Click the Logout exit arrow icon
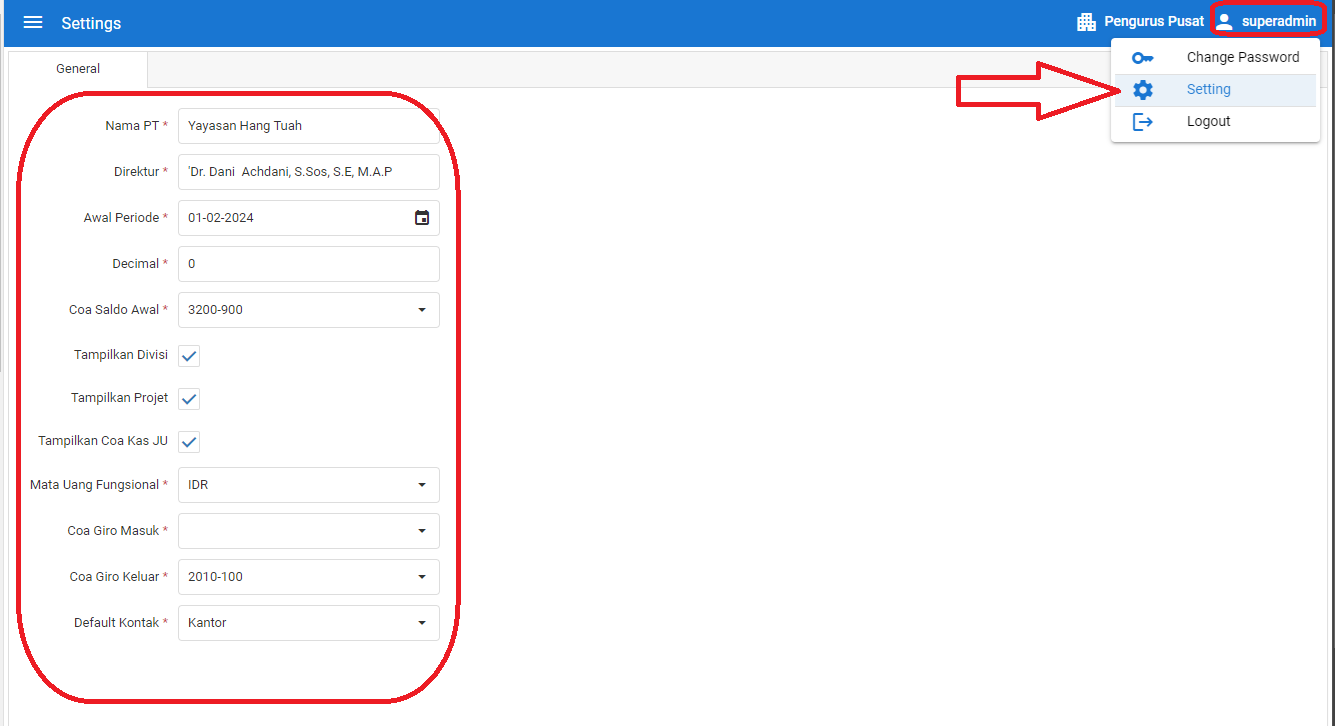The image size is (1335, 727). 1142,122
